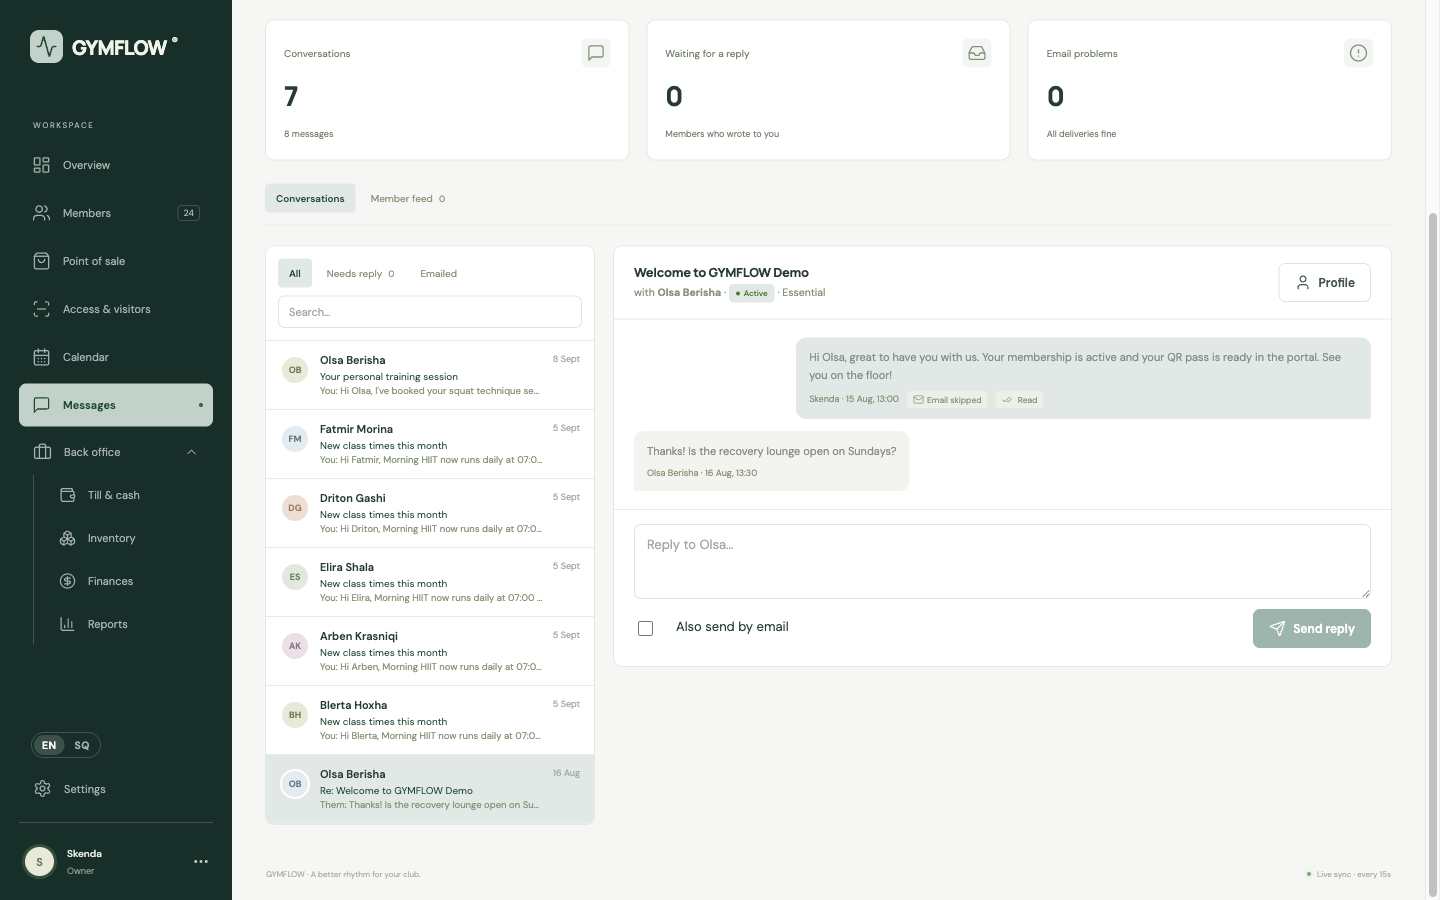Click the Email problems alert icon
This screenshot has width=1440, height=900.
point(1358,53)
